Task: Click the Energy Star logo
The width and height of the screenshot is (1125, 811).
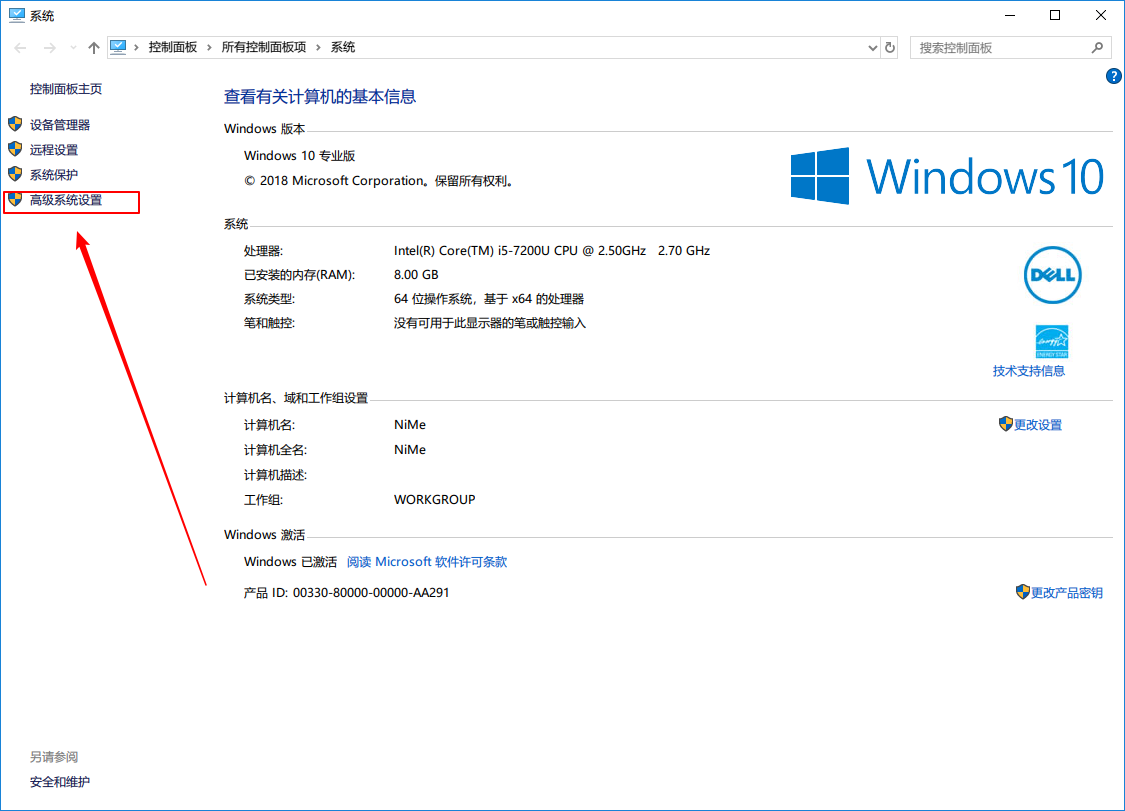Action: [x=1052, y=341]
